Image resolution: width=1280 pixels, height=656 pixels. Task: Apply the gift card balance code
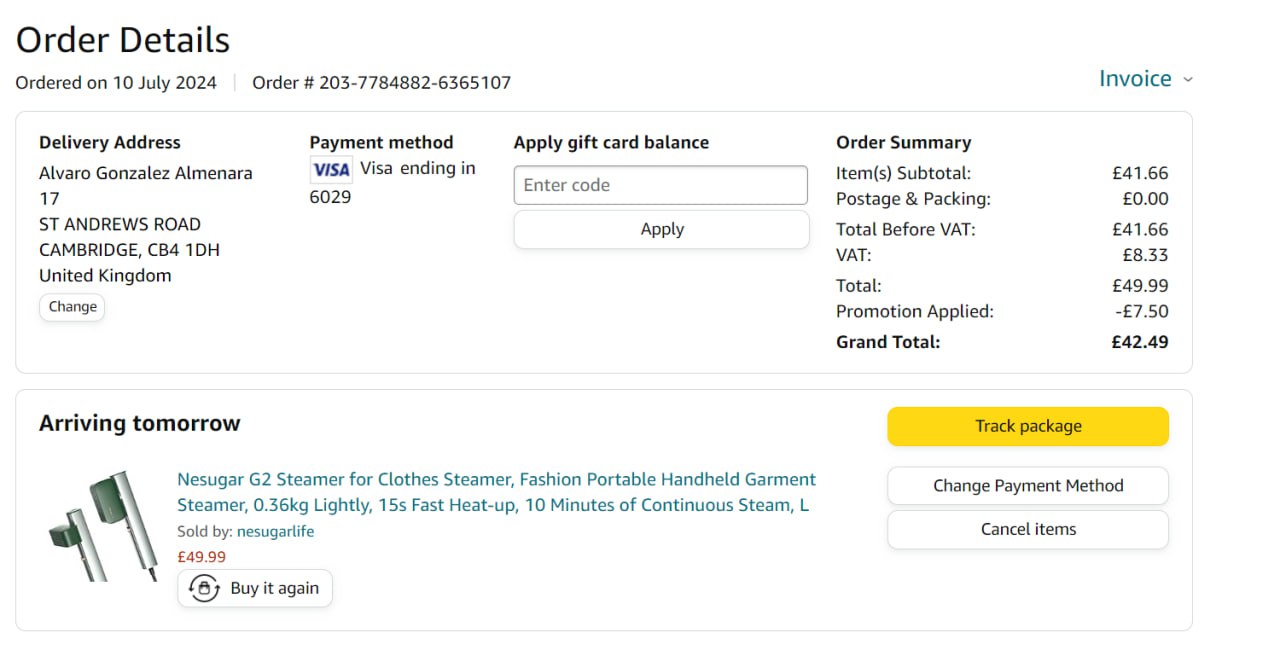click(661, 229)
